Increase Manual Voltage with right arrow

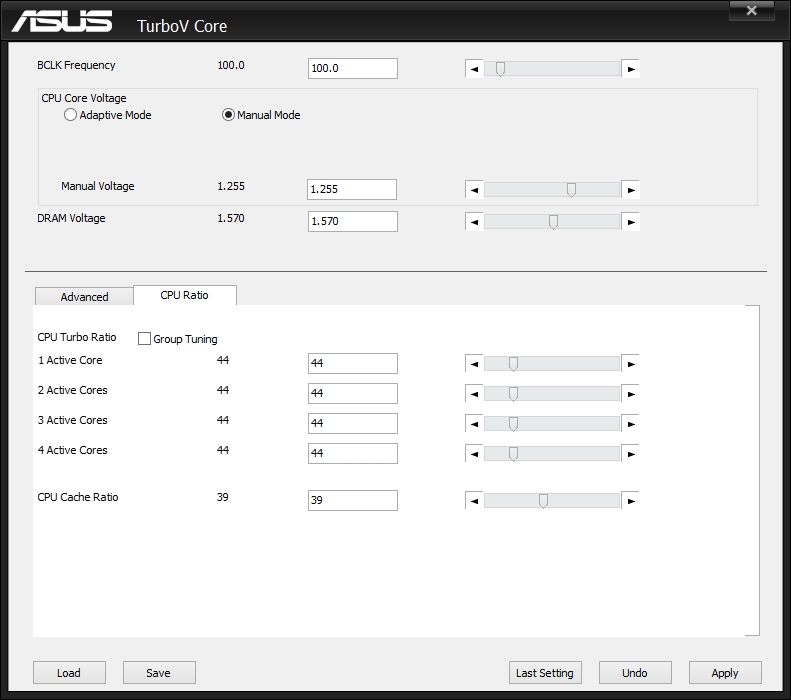coord(631,190)
